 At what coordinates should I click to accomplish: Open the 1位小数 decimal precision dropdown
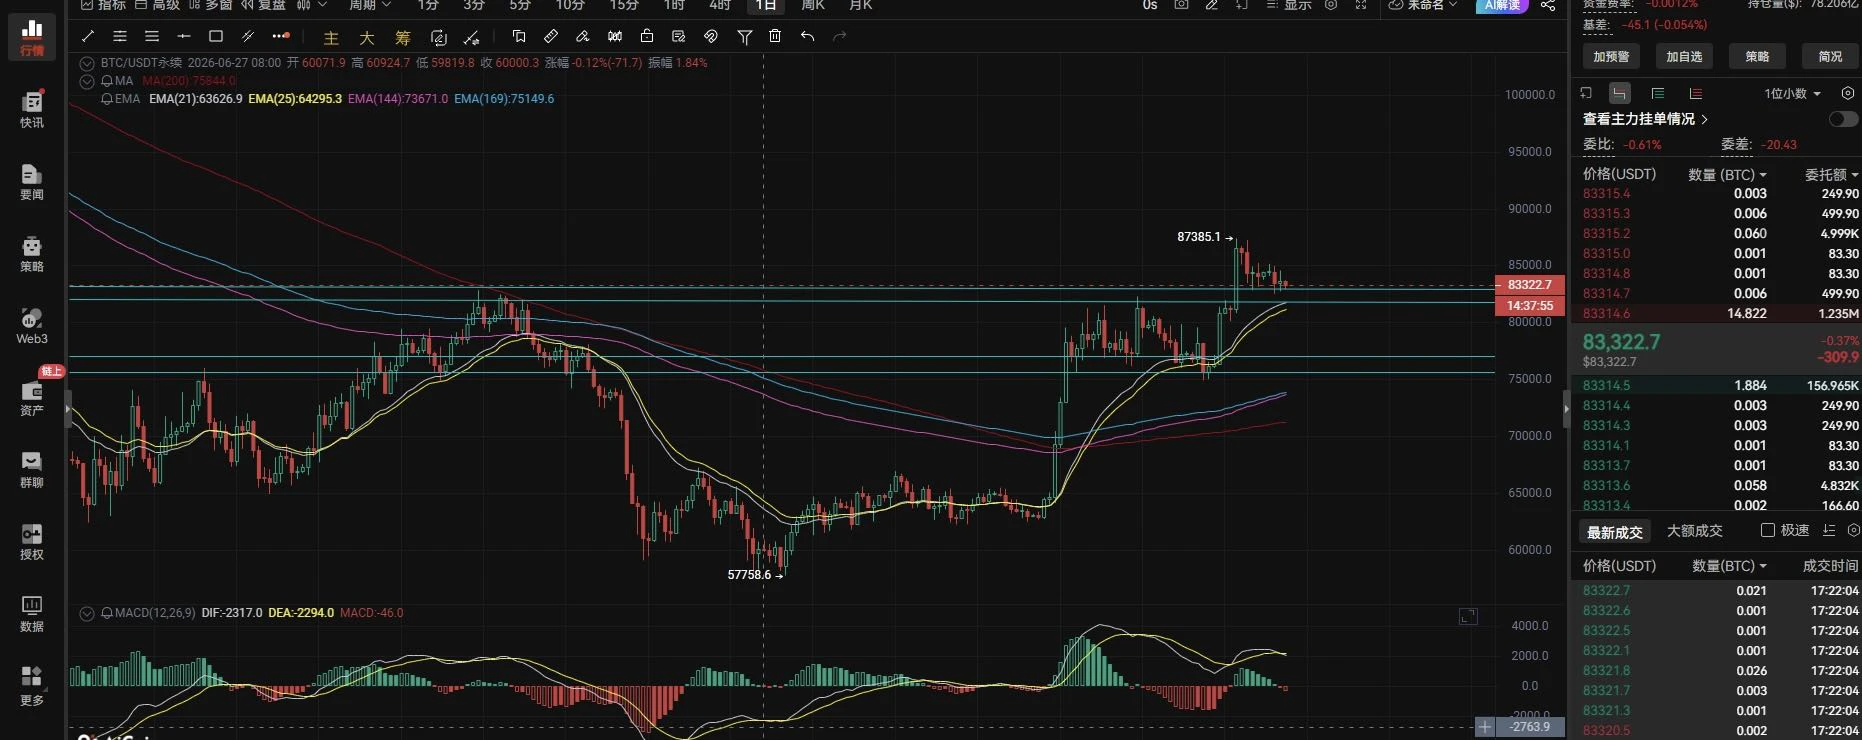pyautogui.click(x=1793, y=93)
